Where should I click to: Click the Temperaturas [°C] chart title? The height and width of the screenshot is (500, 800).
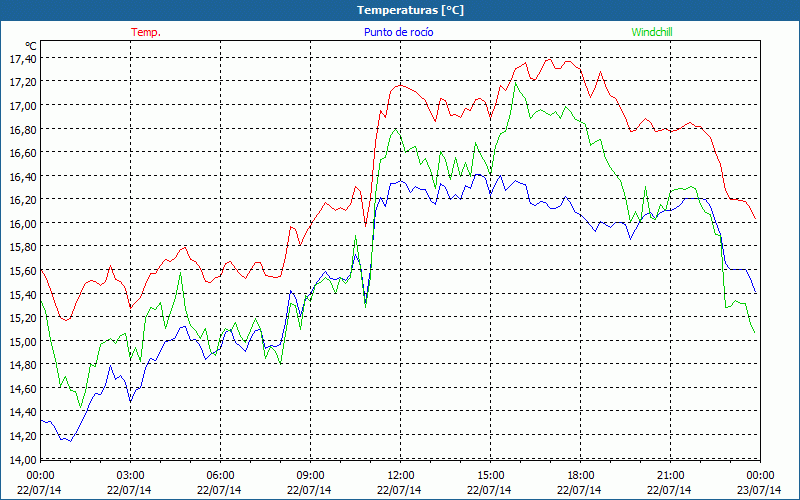[410, 10]
